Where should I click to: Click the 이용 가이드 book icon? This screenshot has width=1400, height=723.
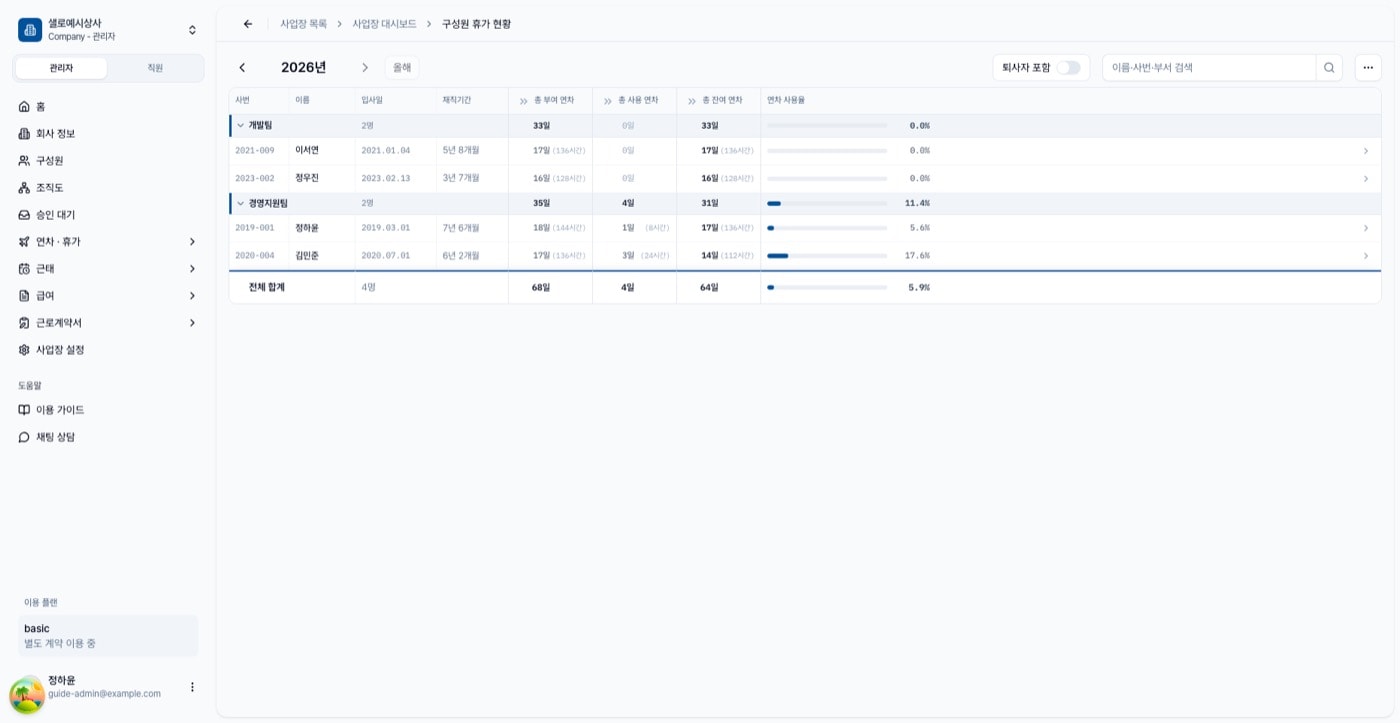pos(25,409)
